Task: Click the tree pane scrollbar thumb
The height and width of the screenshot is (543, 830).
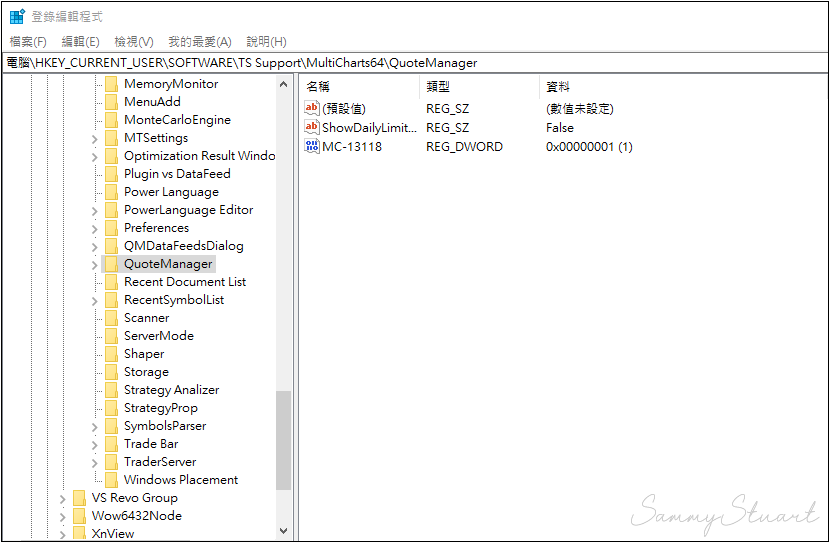Action: coord(283,440)
